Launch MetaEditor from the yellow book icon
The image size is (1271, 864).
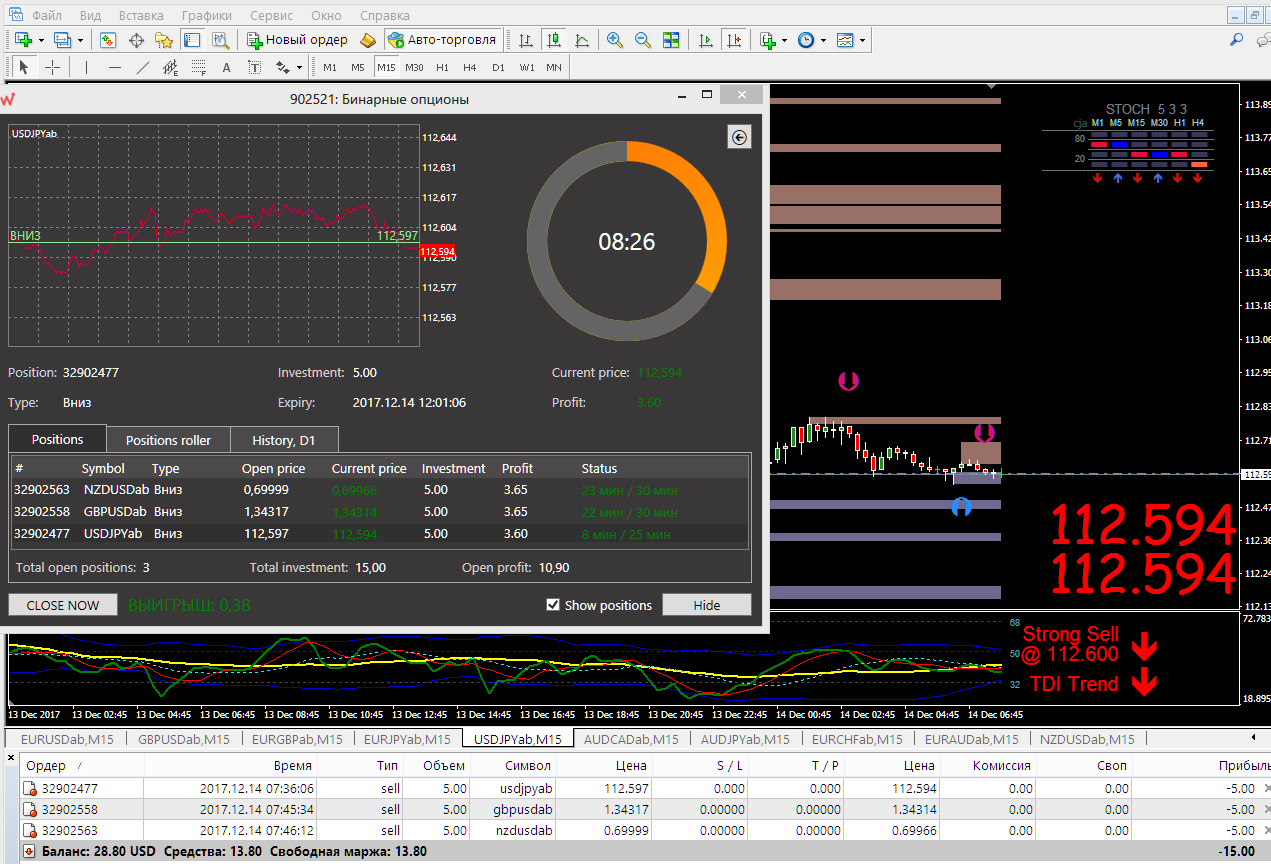[367, 40]
